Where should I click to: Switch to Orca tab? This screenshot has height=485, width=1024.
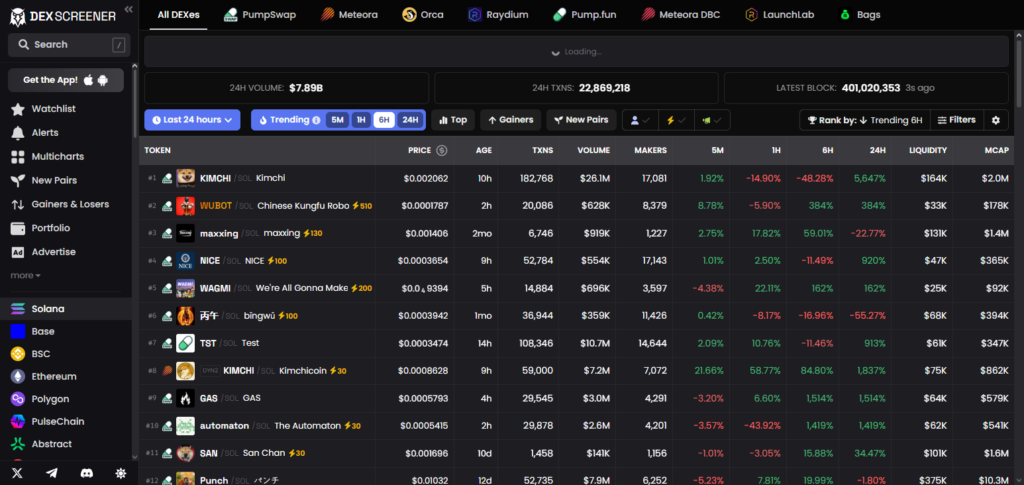click(423, 14)
